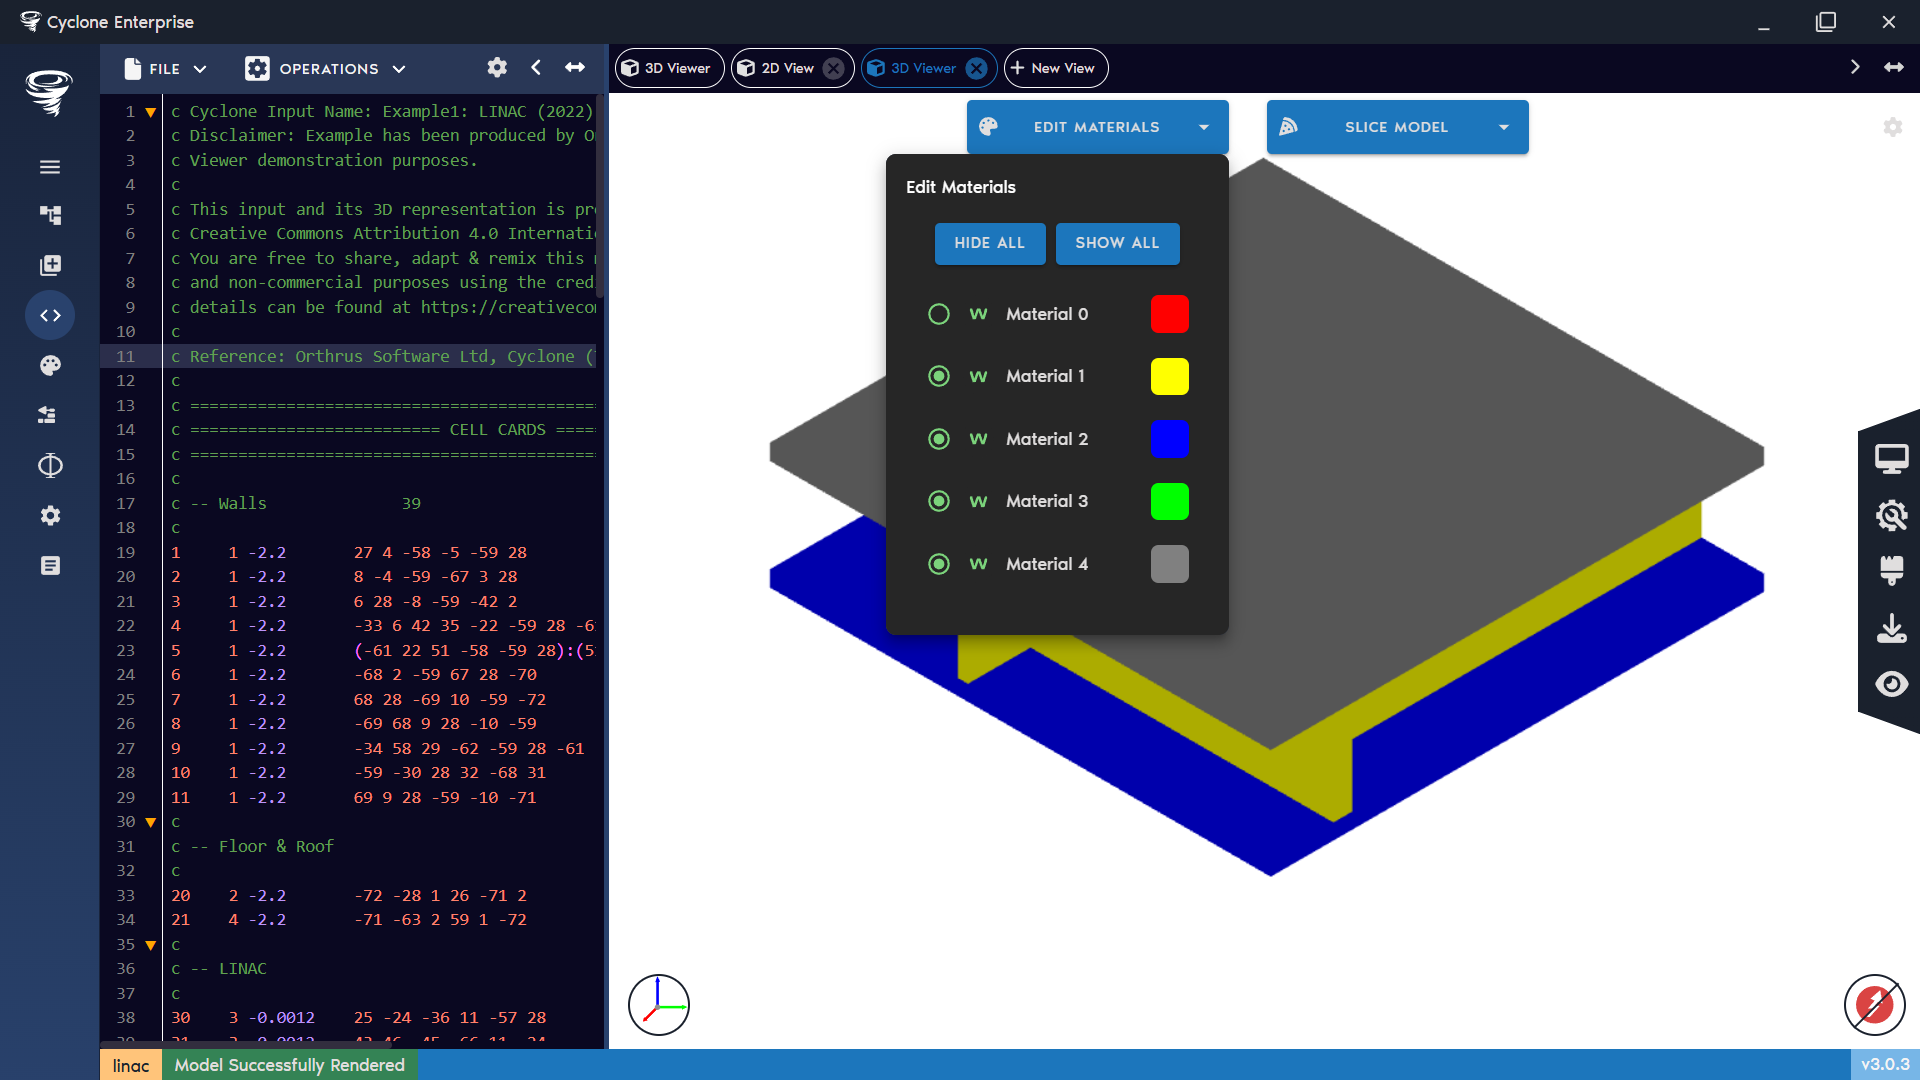Click the Hide All button
Image resolution: width=1920 pixels, height=1080 pixels.
[989, 243]
